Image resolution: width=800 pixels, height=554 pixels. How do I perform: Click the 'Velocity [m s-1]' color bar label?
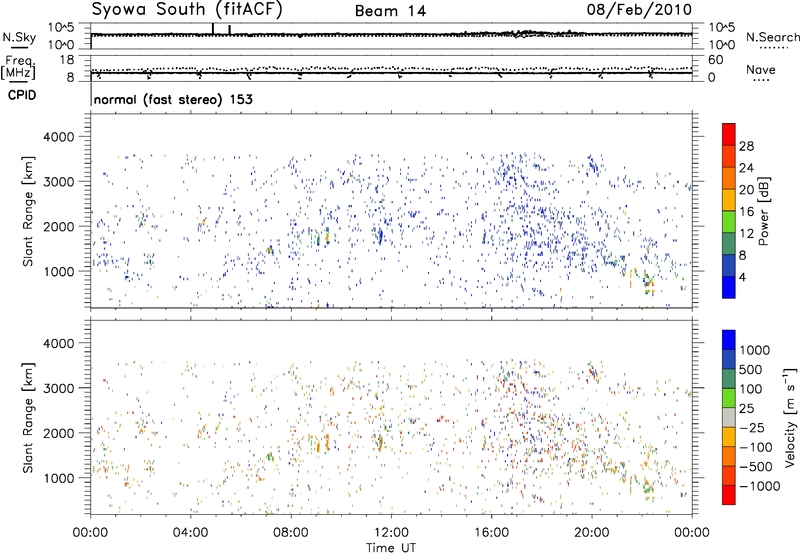790,417
